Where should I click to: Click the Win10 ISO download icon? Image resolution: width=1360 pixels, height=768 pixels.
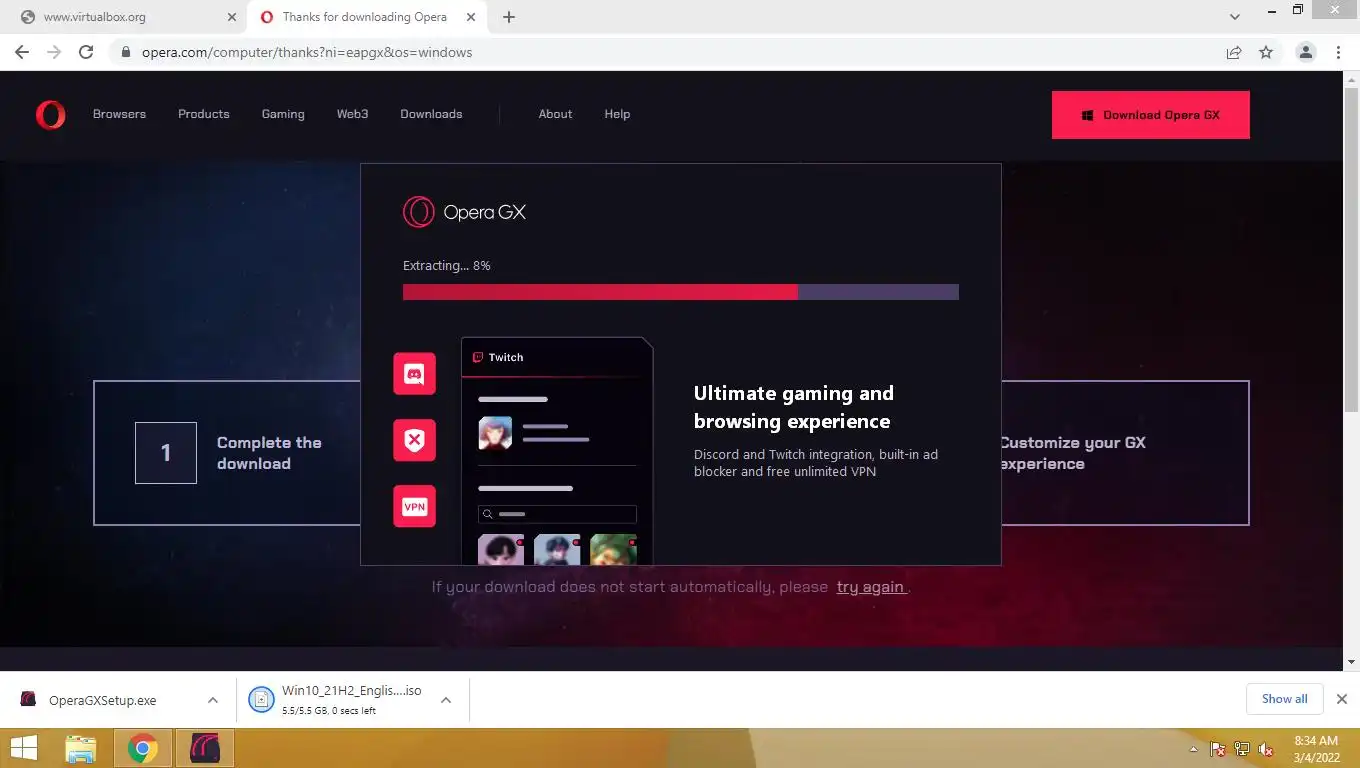click(x=261, y=700)
